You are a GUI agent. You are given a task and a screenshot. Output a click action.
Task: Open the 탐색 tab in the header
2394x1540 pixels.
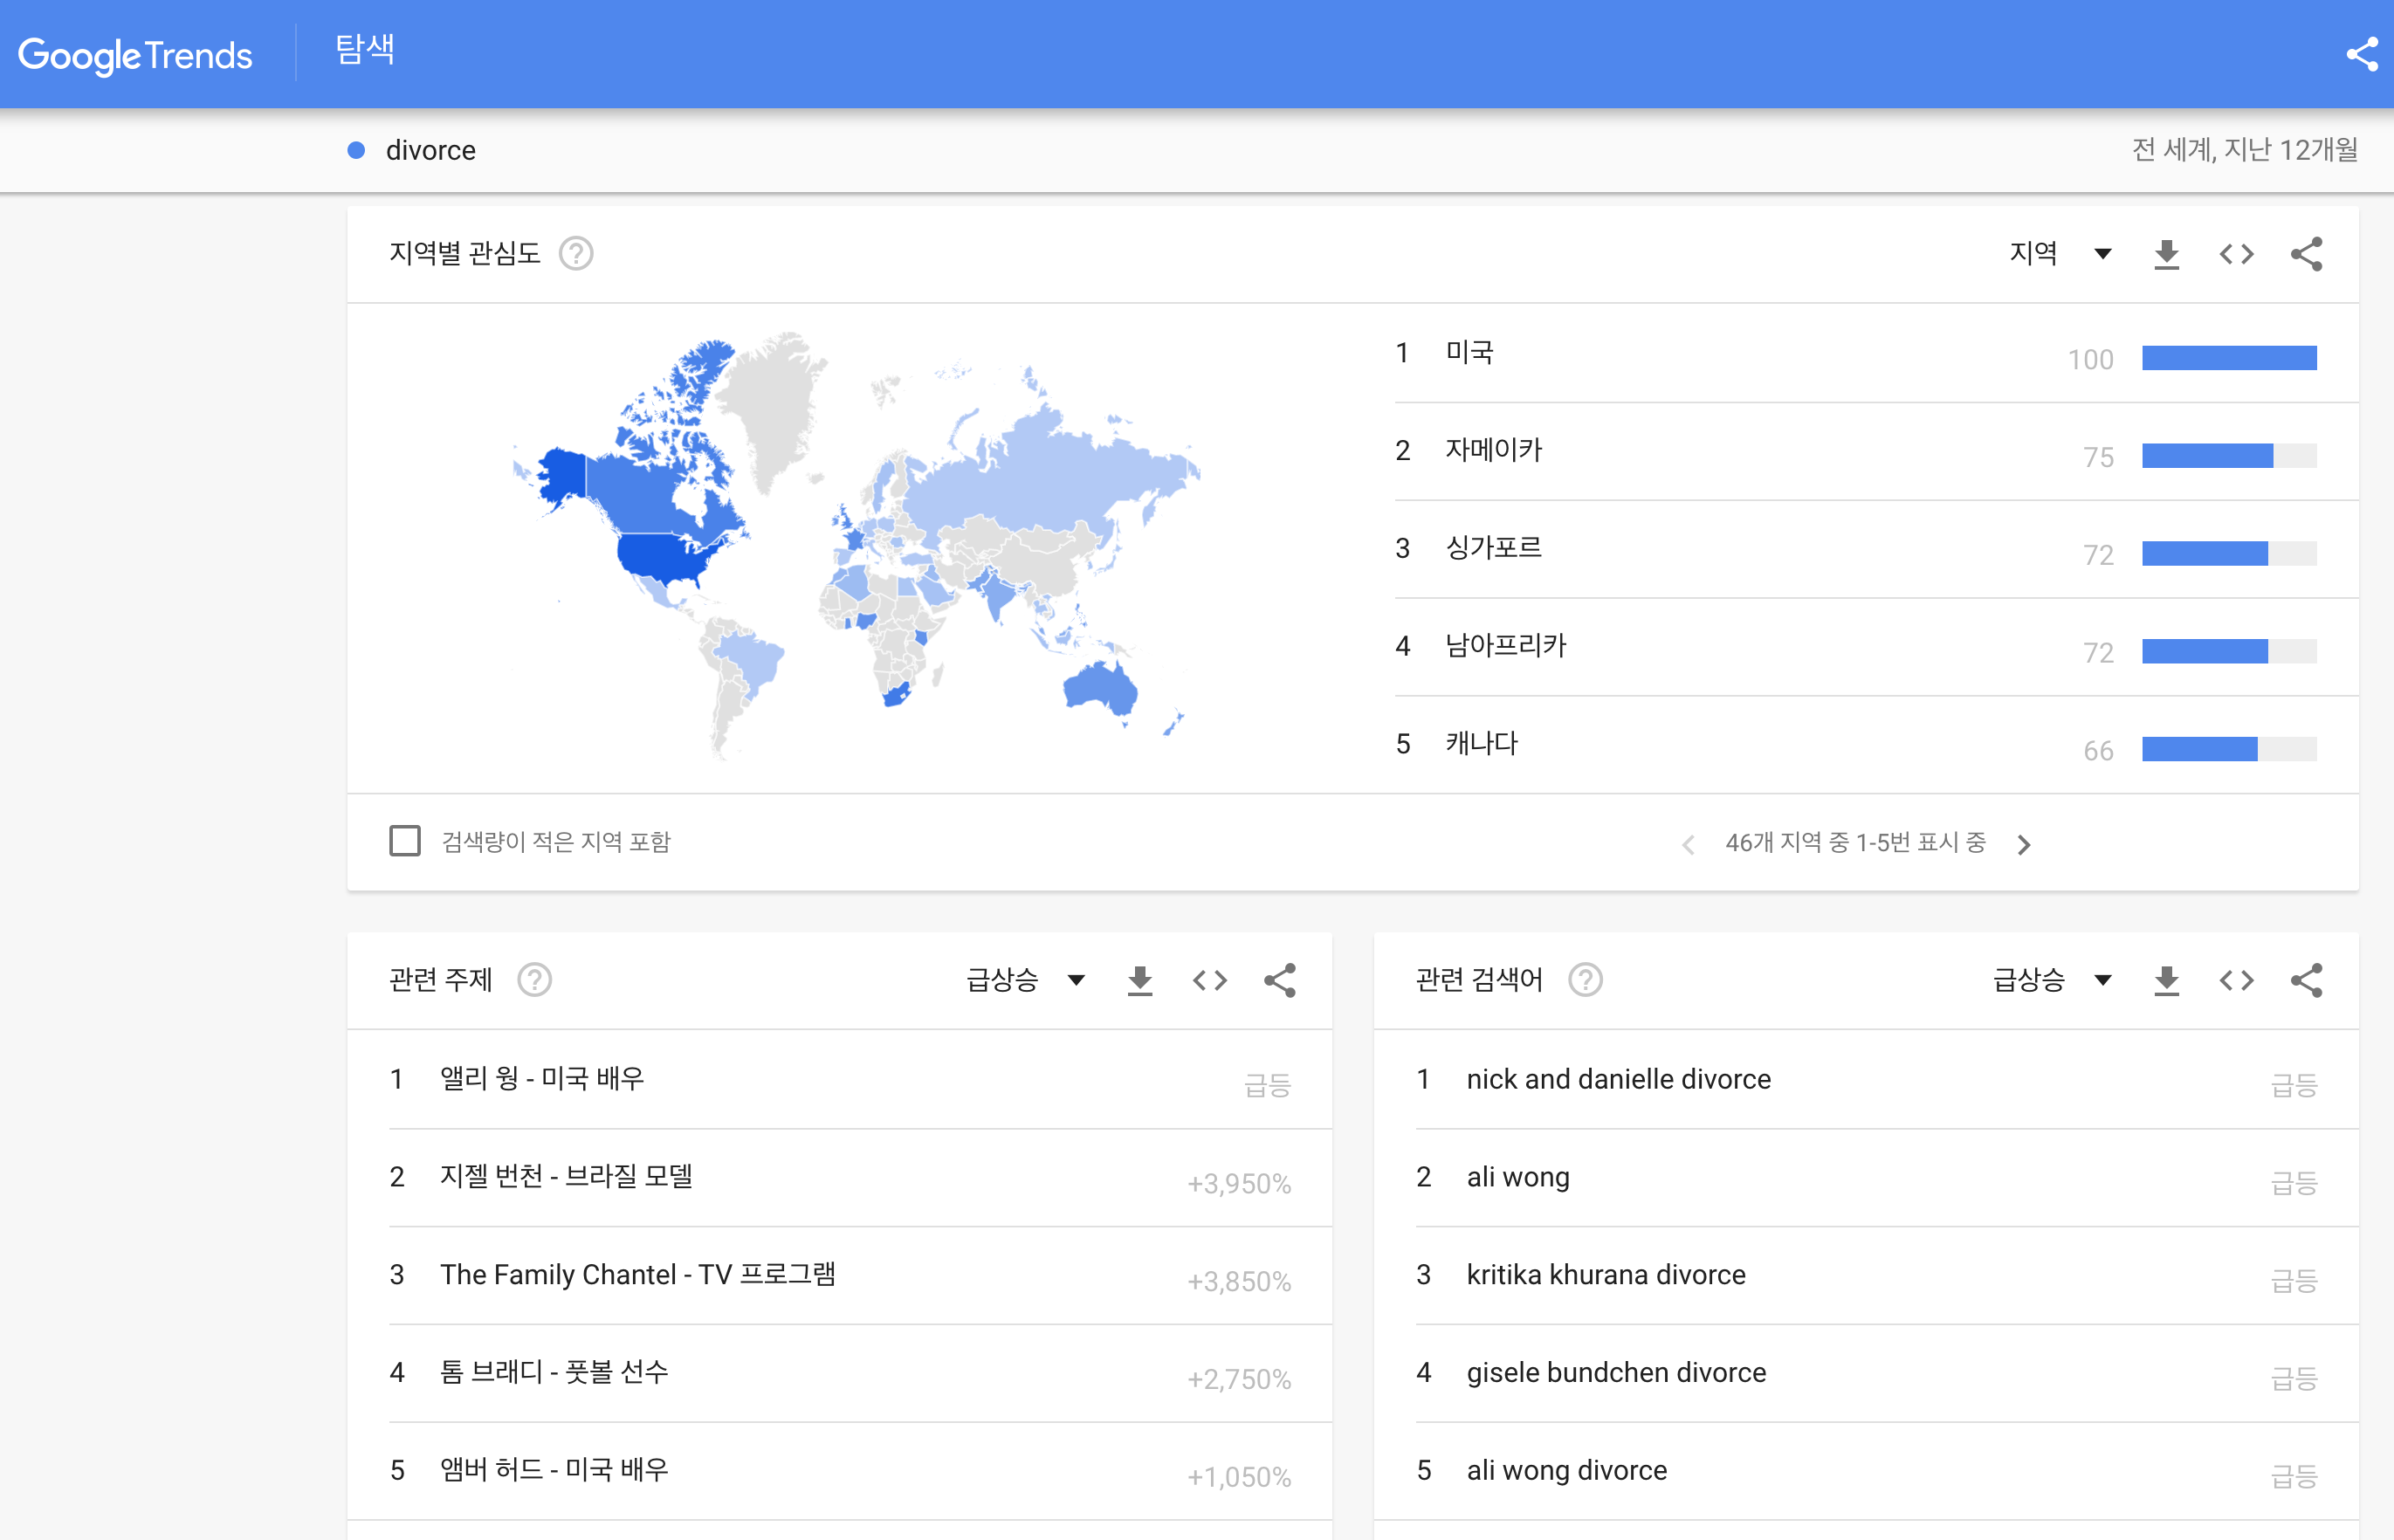364,50
